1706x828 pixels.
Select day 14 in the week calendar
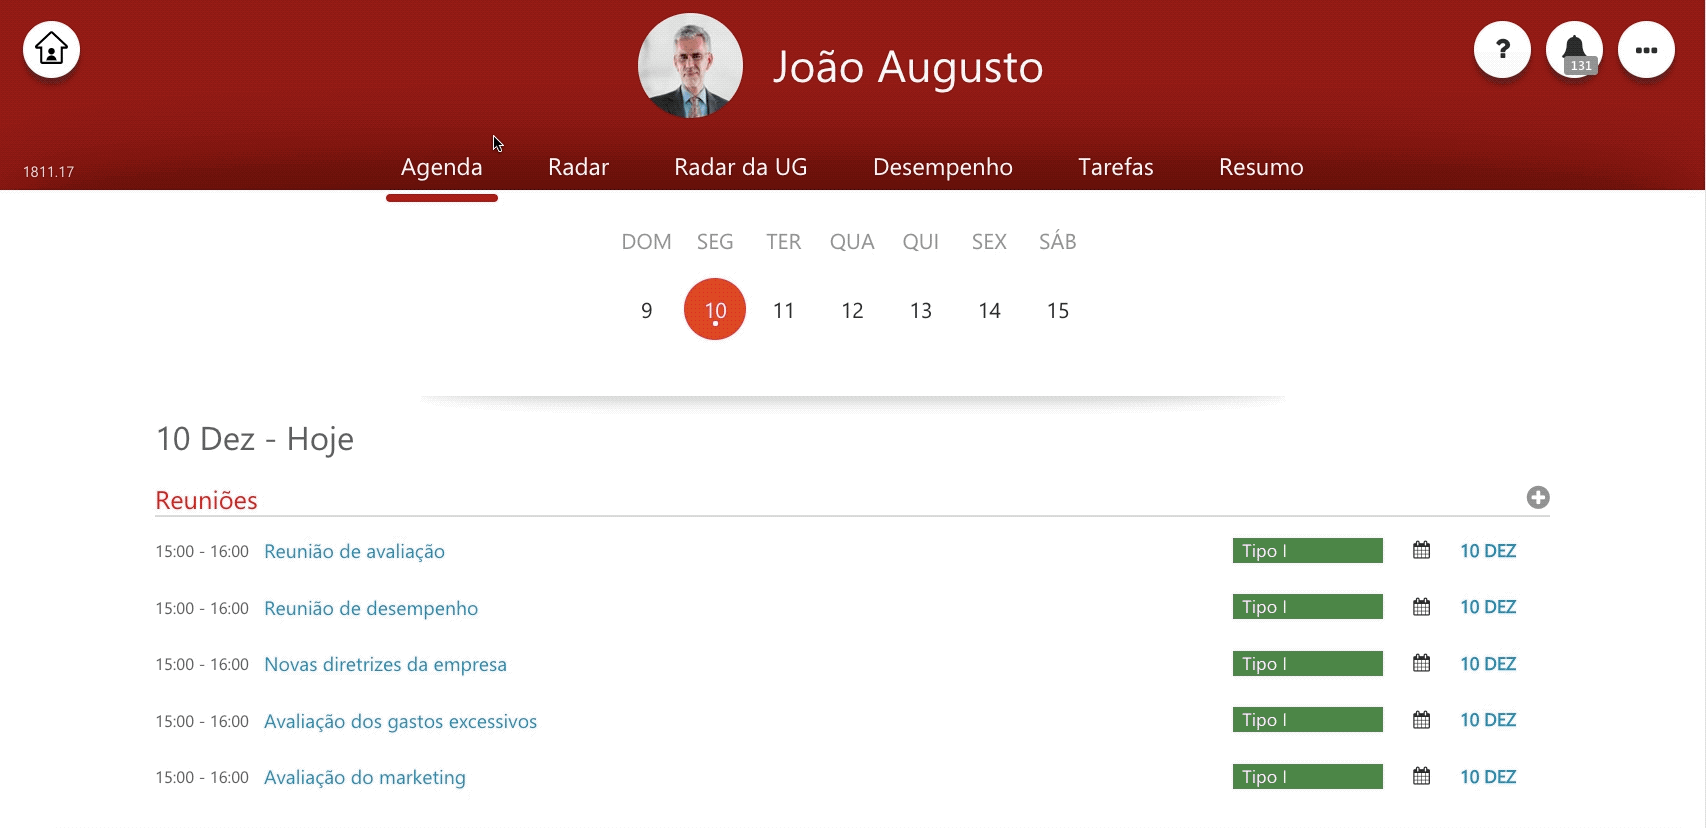point(989,310)
